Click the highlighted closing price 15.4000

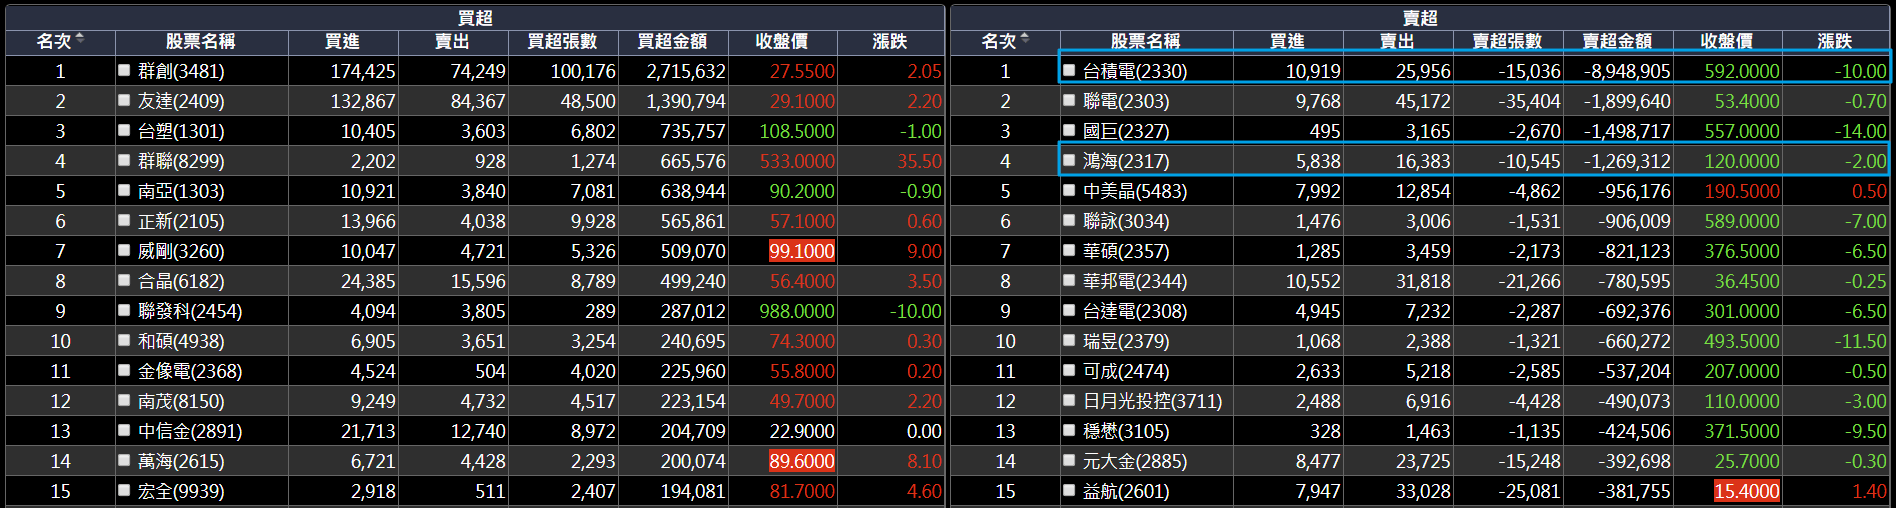[1747, 491]
